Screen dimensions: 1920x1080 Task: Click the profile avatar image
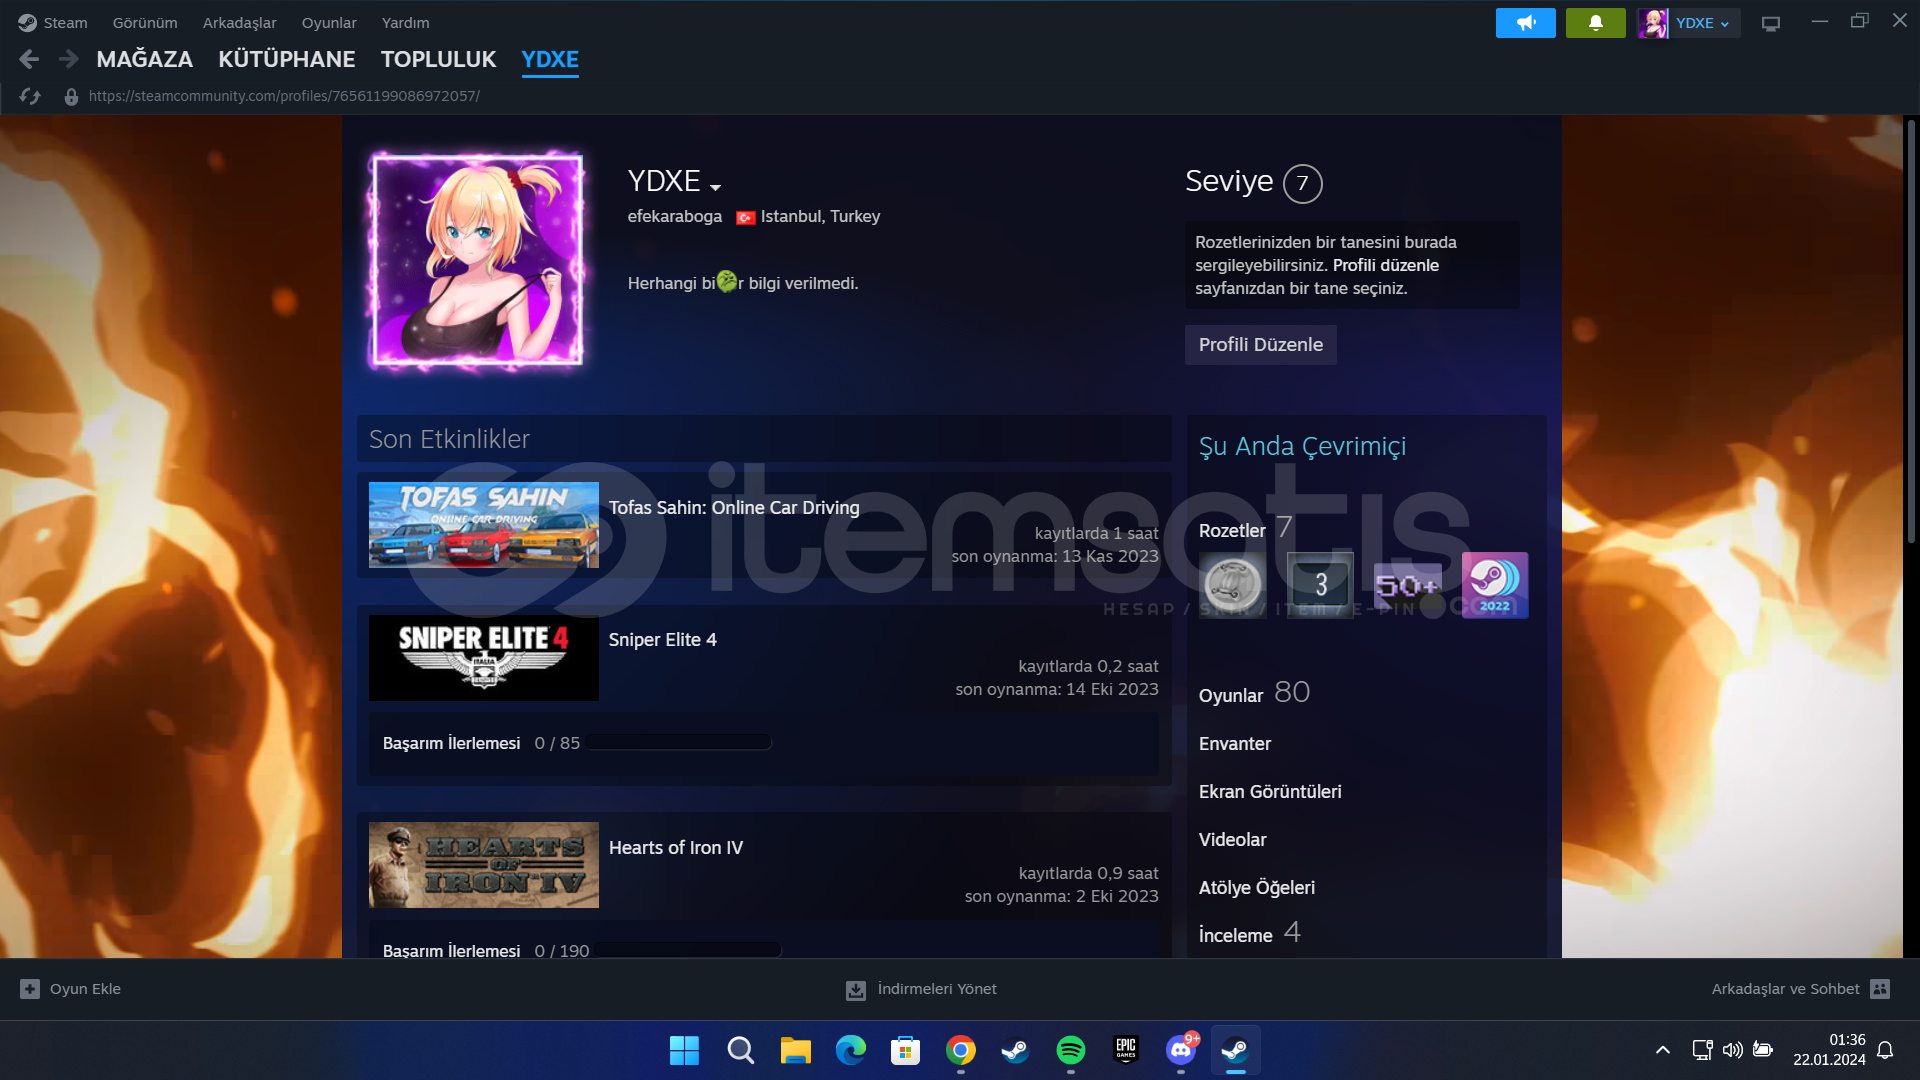point(477,262)
